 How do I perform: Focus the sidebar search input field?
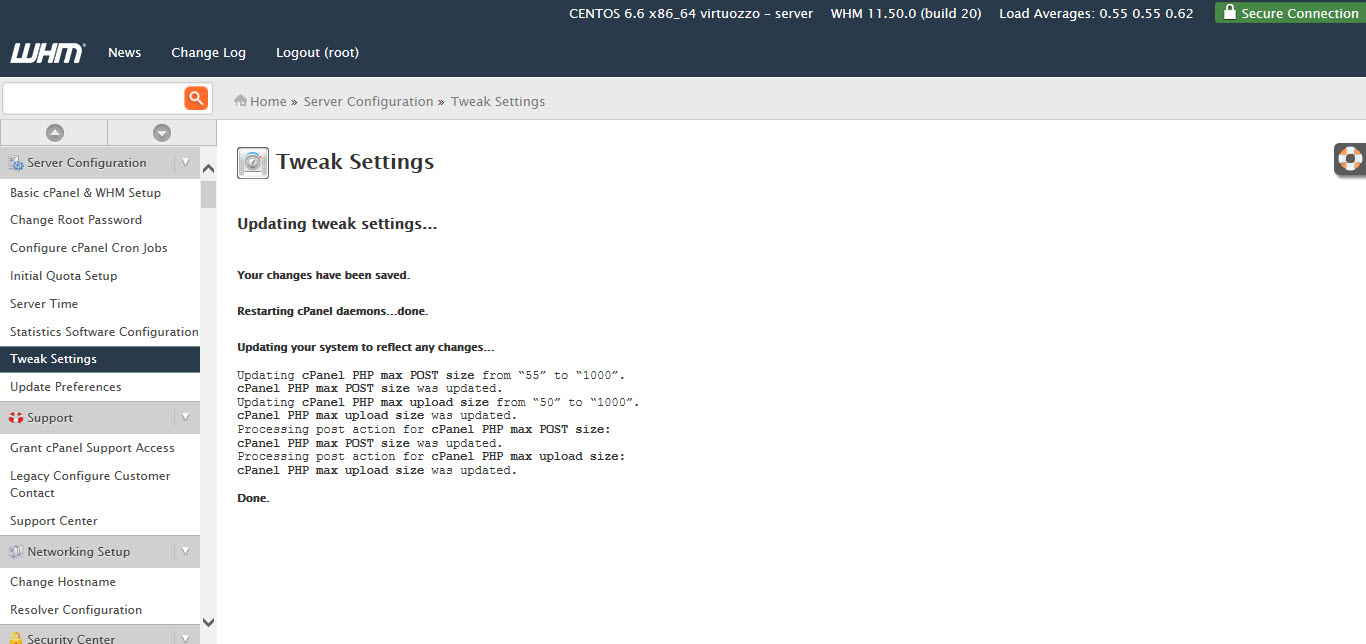93,98
